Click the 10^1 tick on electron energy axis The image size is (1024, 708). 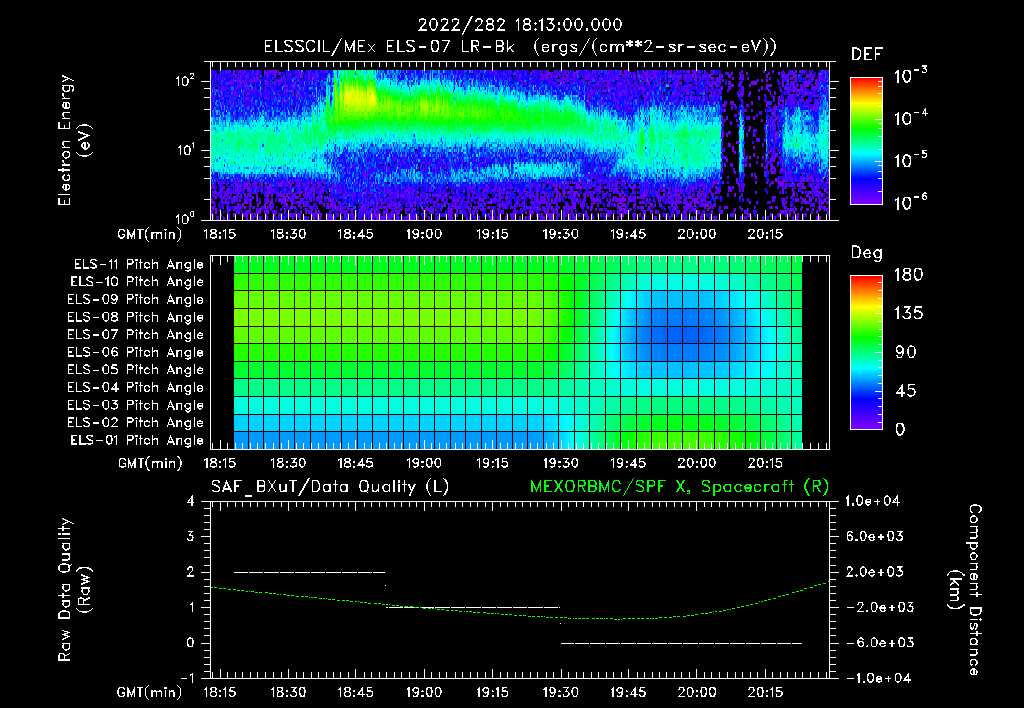185,150
